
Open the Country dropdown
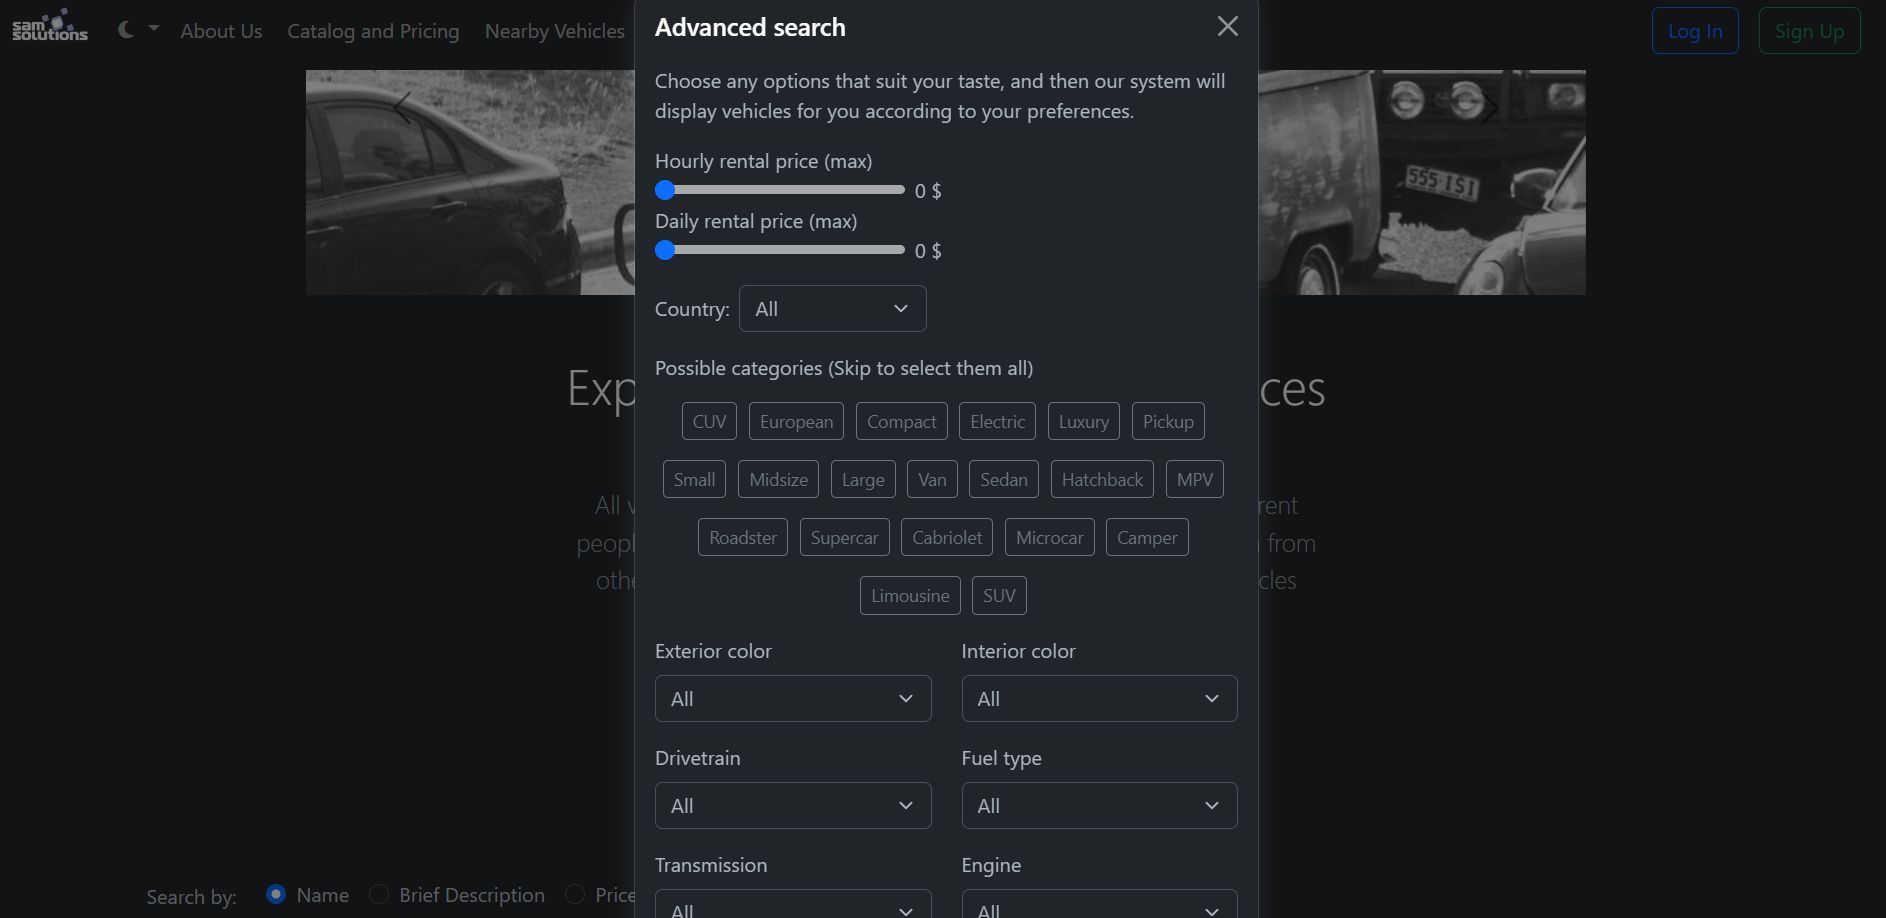832,309
